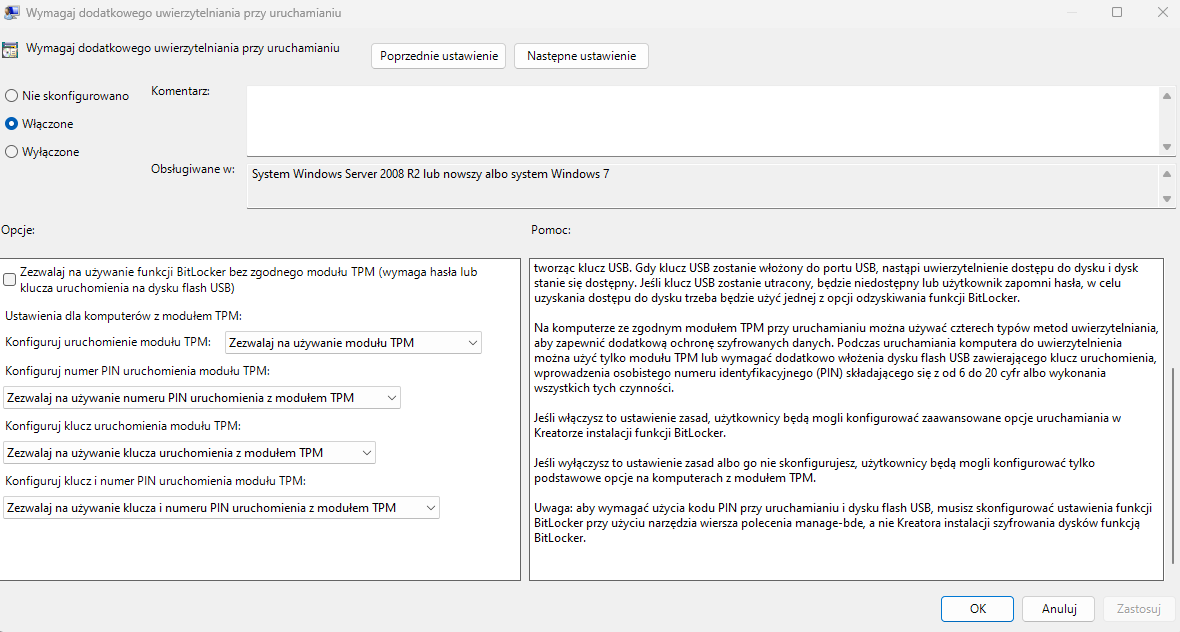The image size is (1180, 632).
Task: Click the 'Pomoc' panel vertical scrollbar thumb
Action: point(1172,464)
